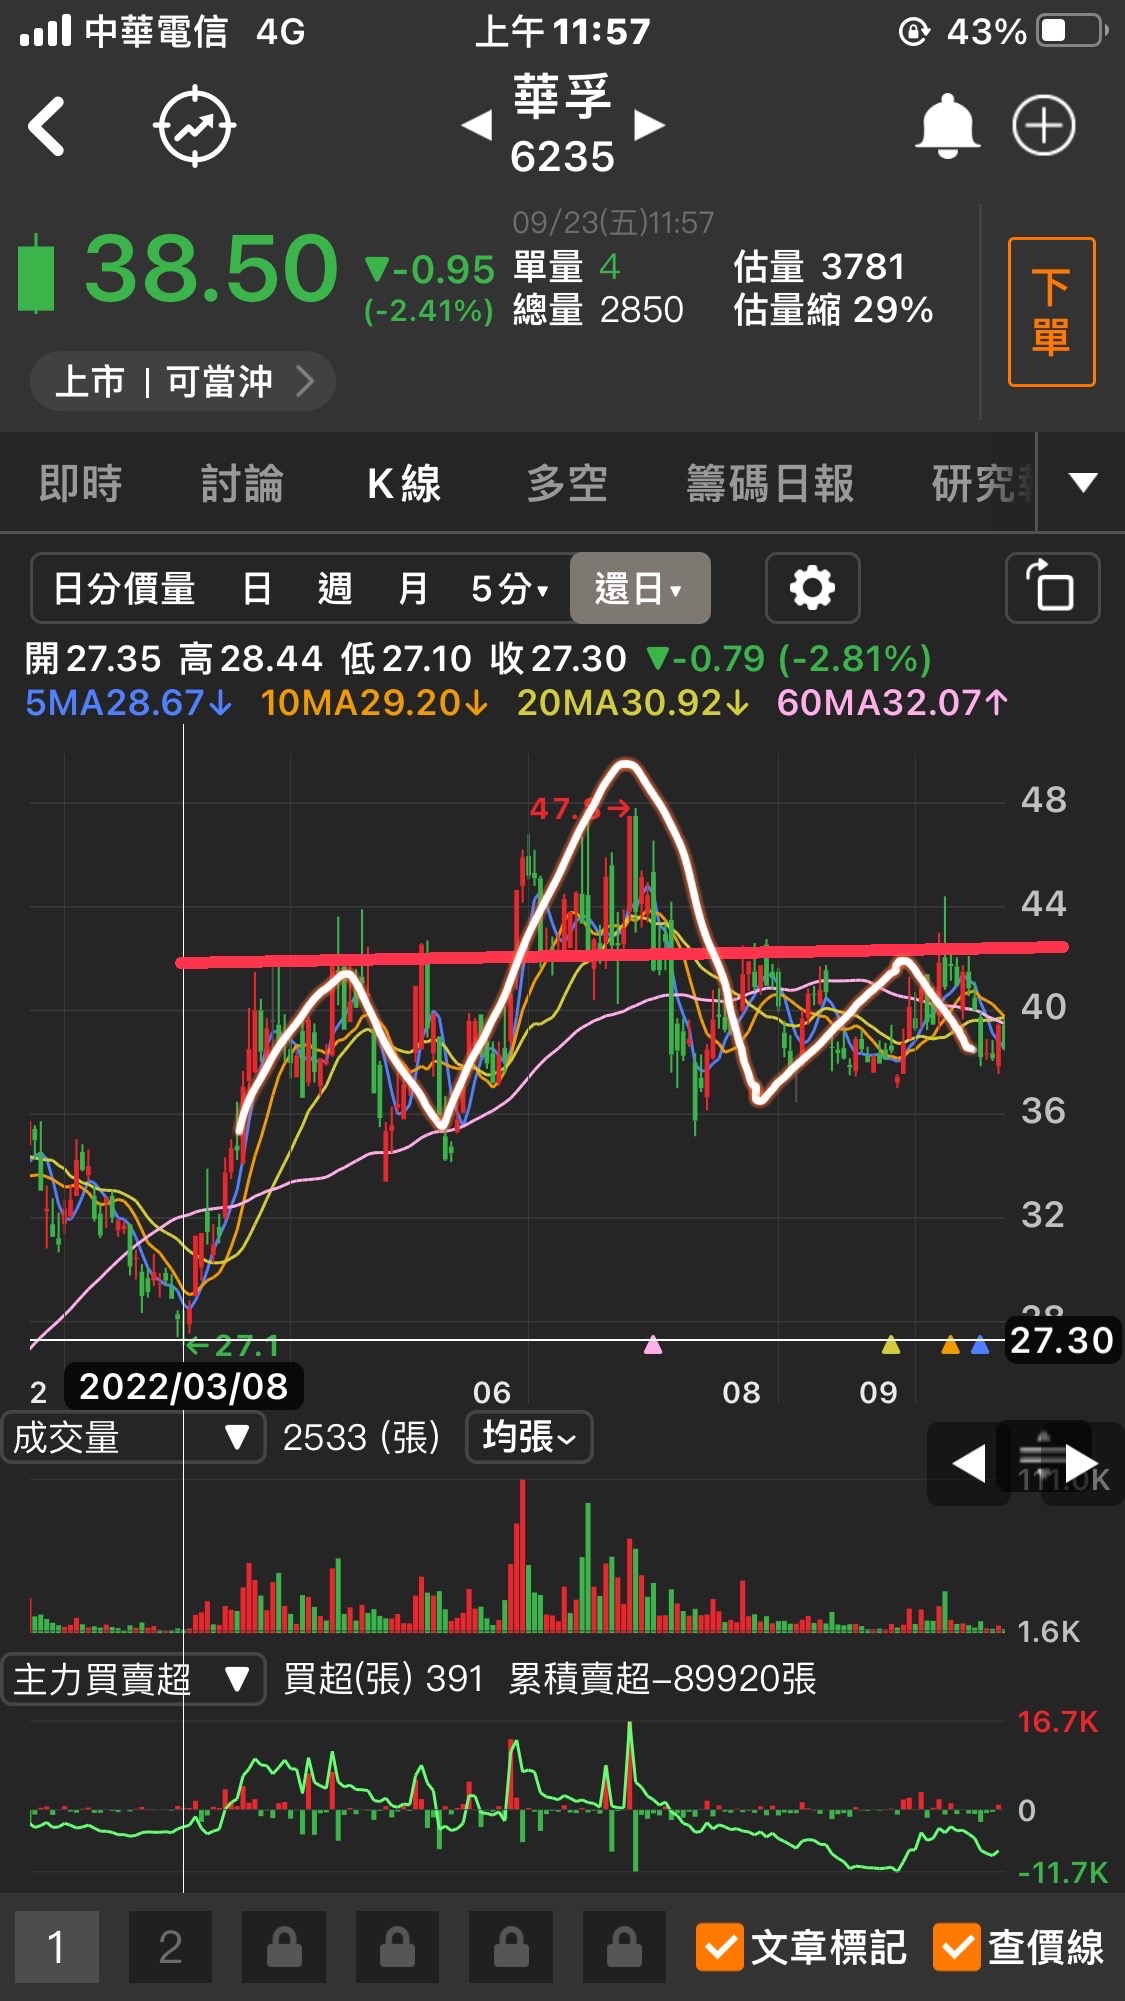Open the 主力買賣超 indicator dropdown
1125x2001 pixels.
coord(133,1679)
